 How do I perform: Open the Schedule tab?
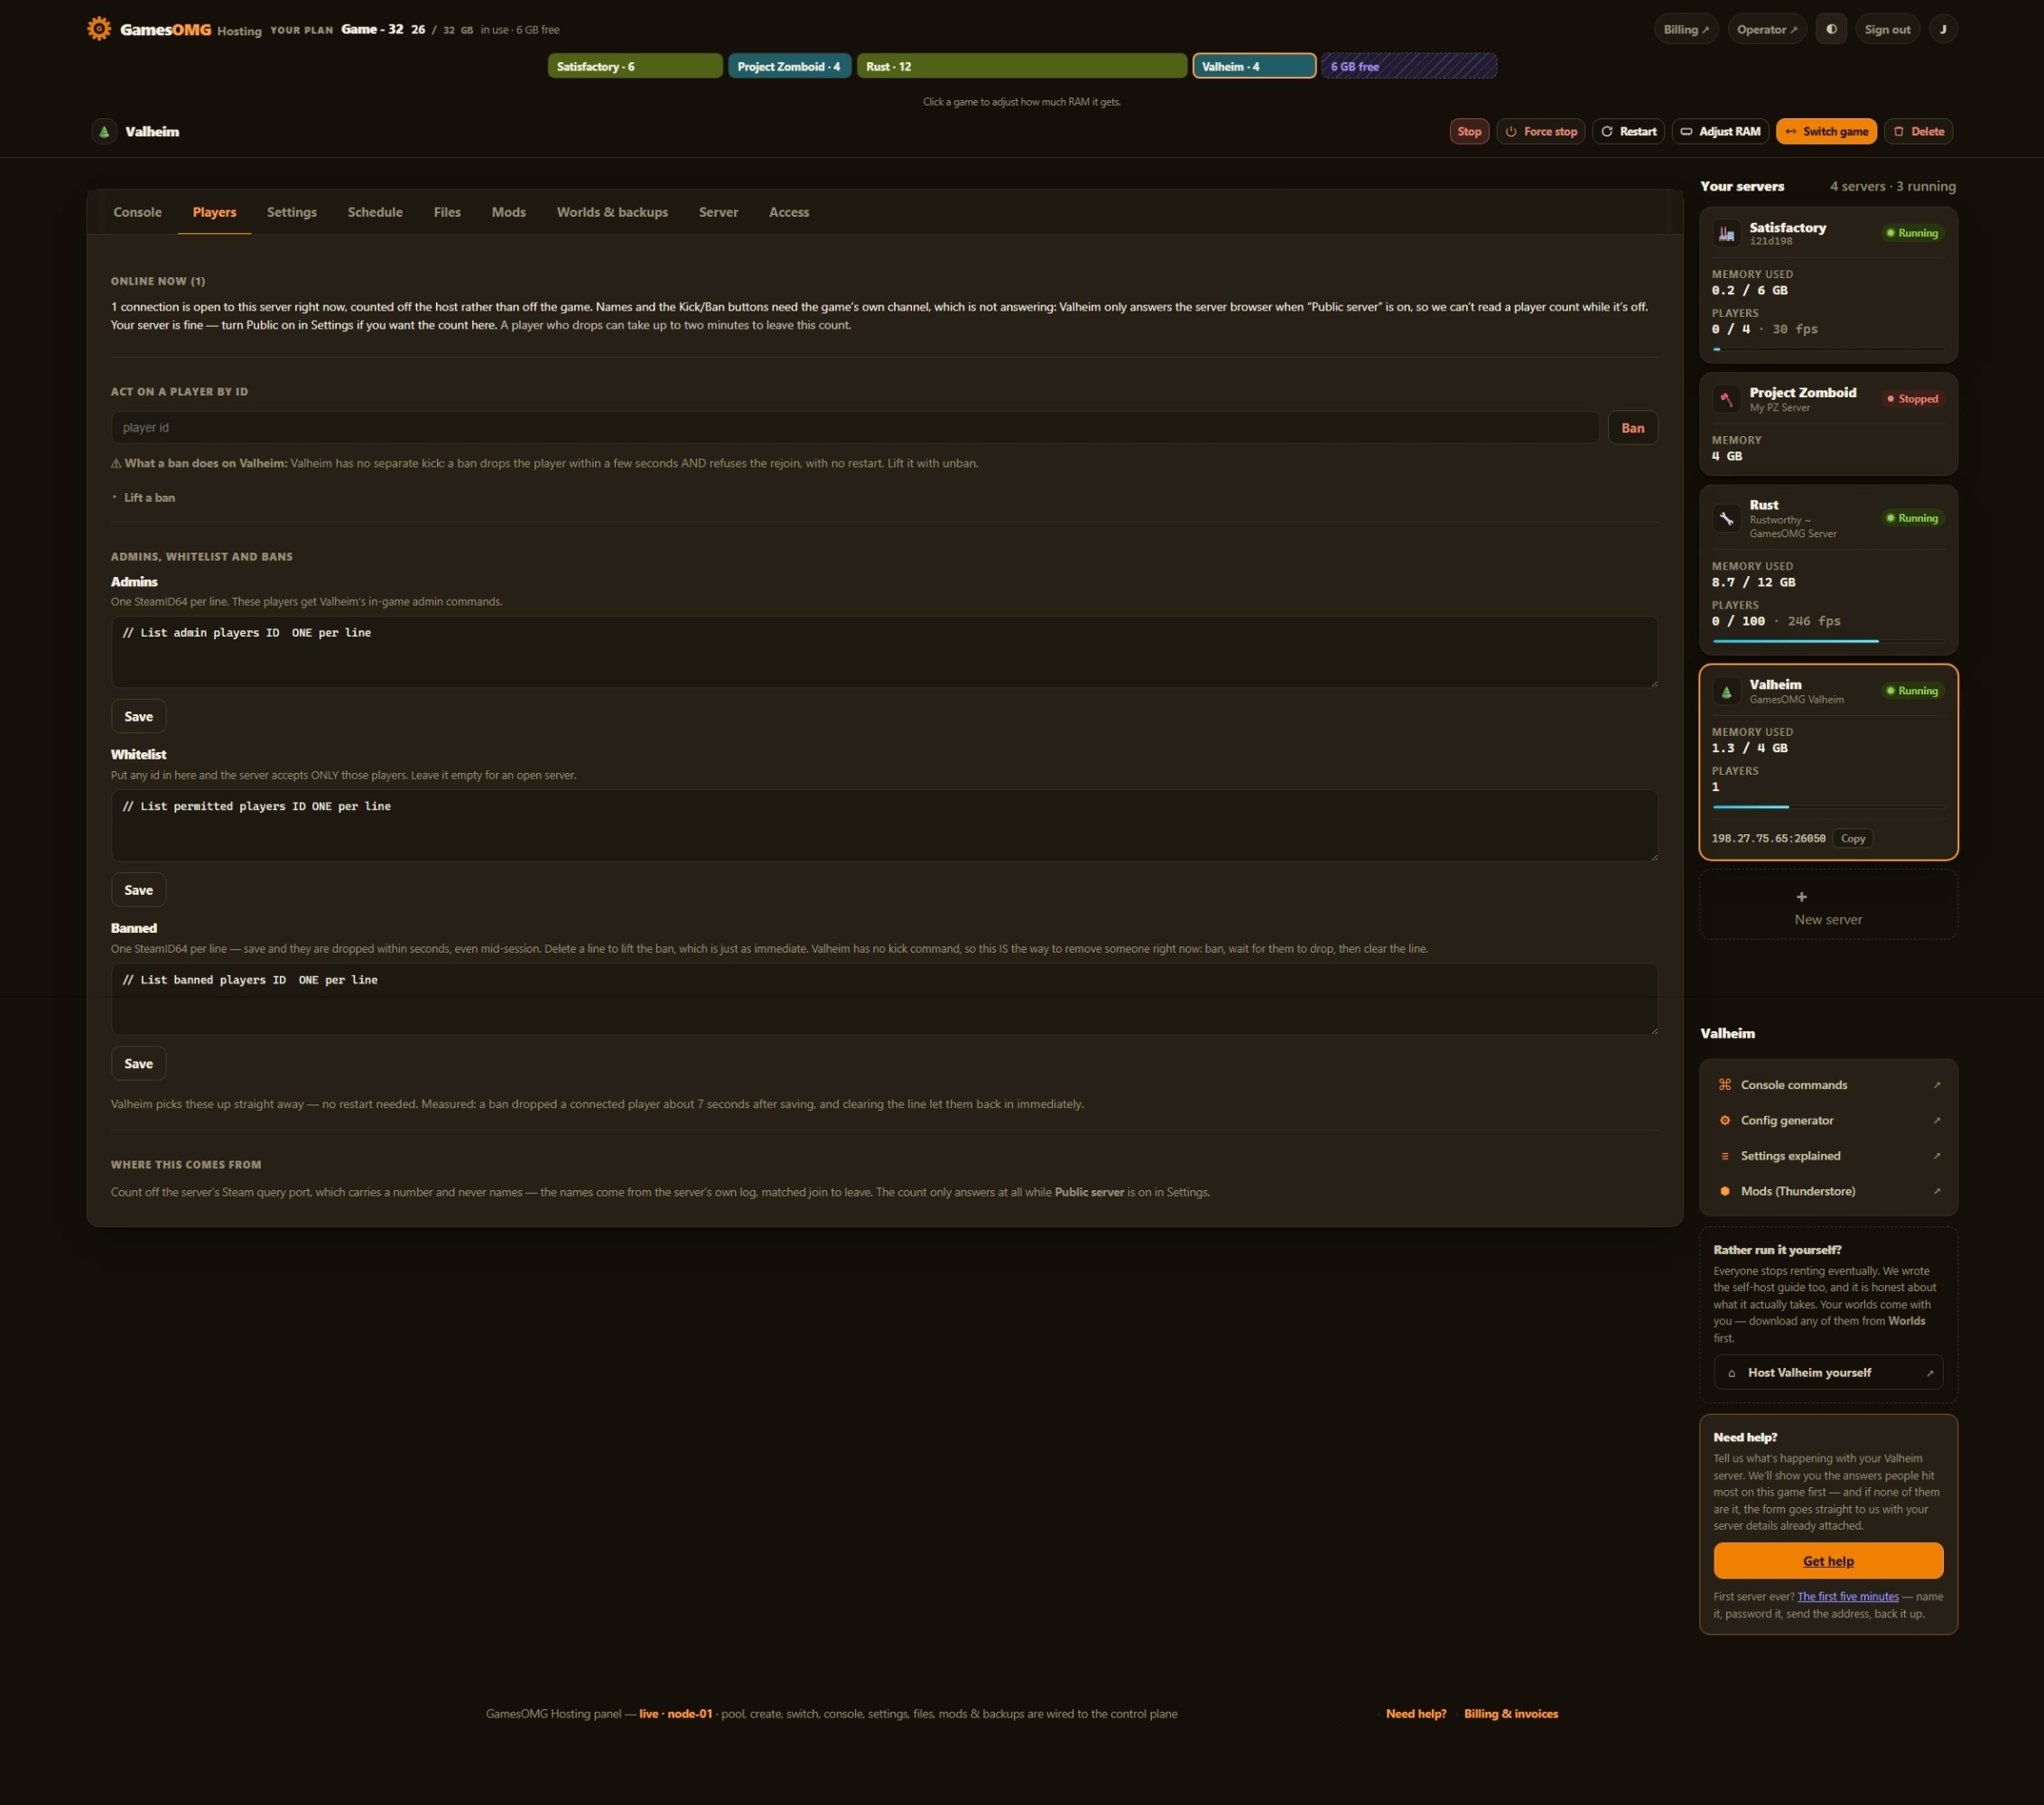[x=375, y=212]
